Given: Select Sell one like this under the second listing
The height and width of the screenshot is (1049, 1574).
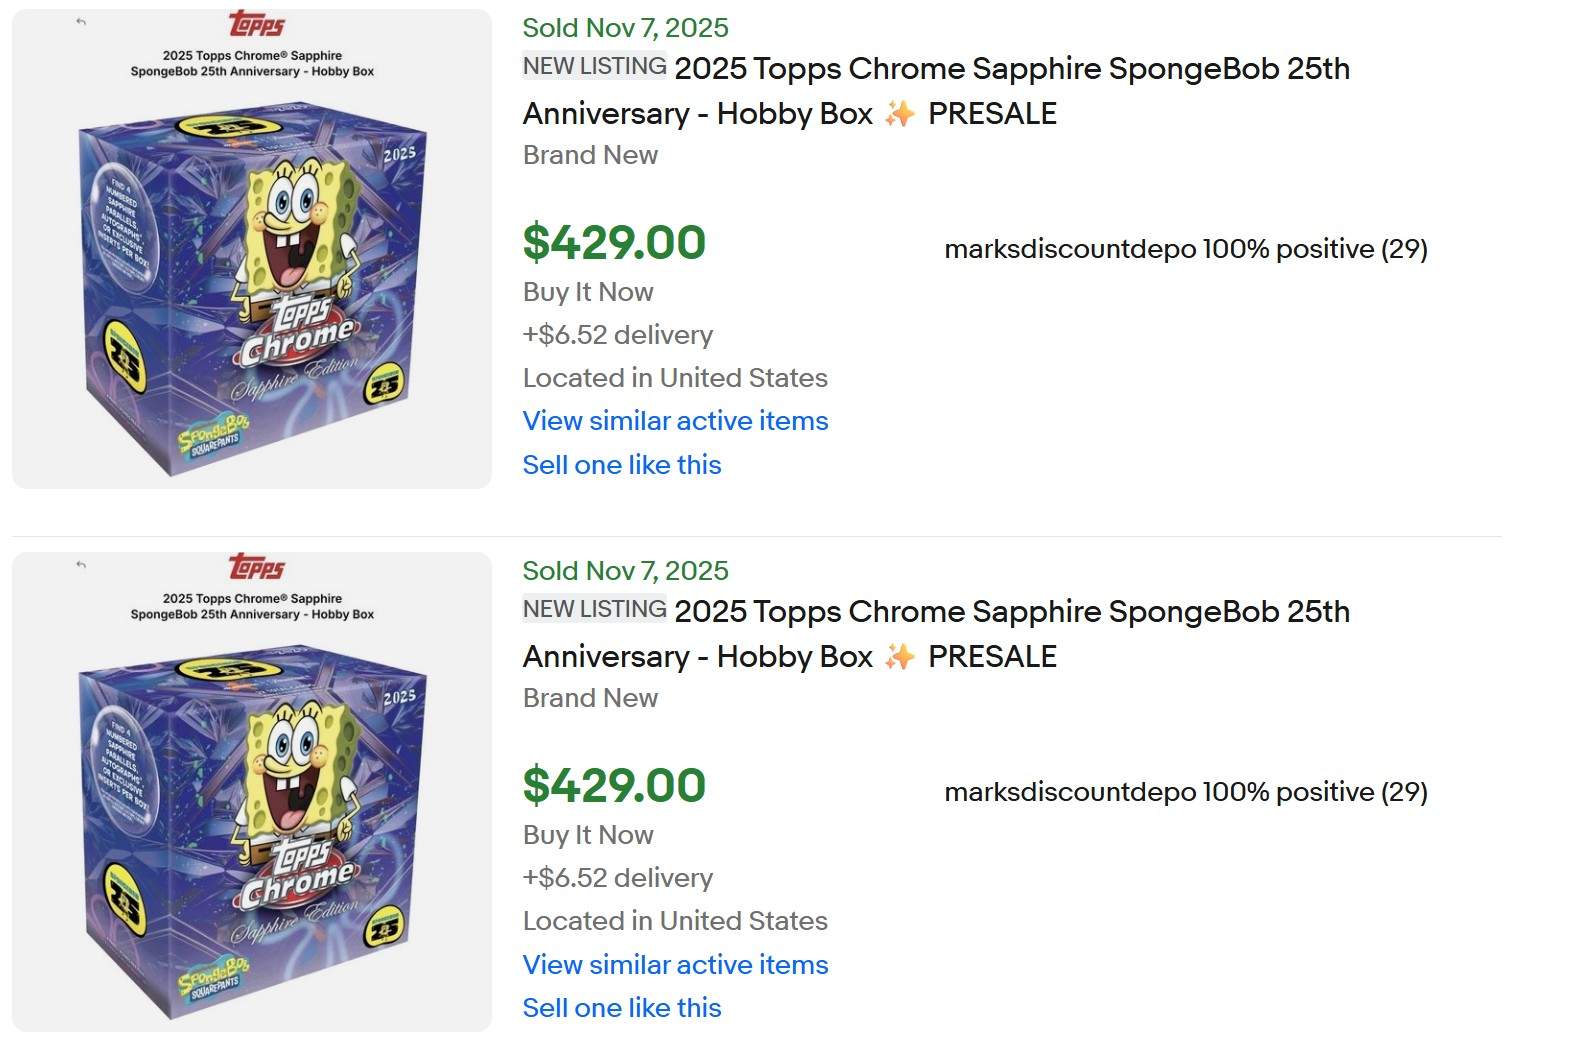Looking at the screenshot, I should tap(621, 1007).
